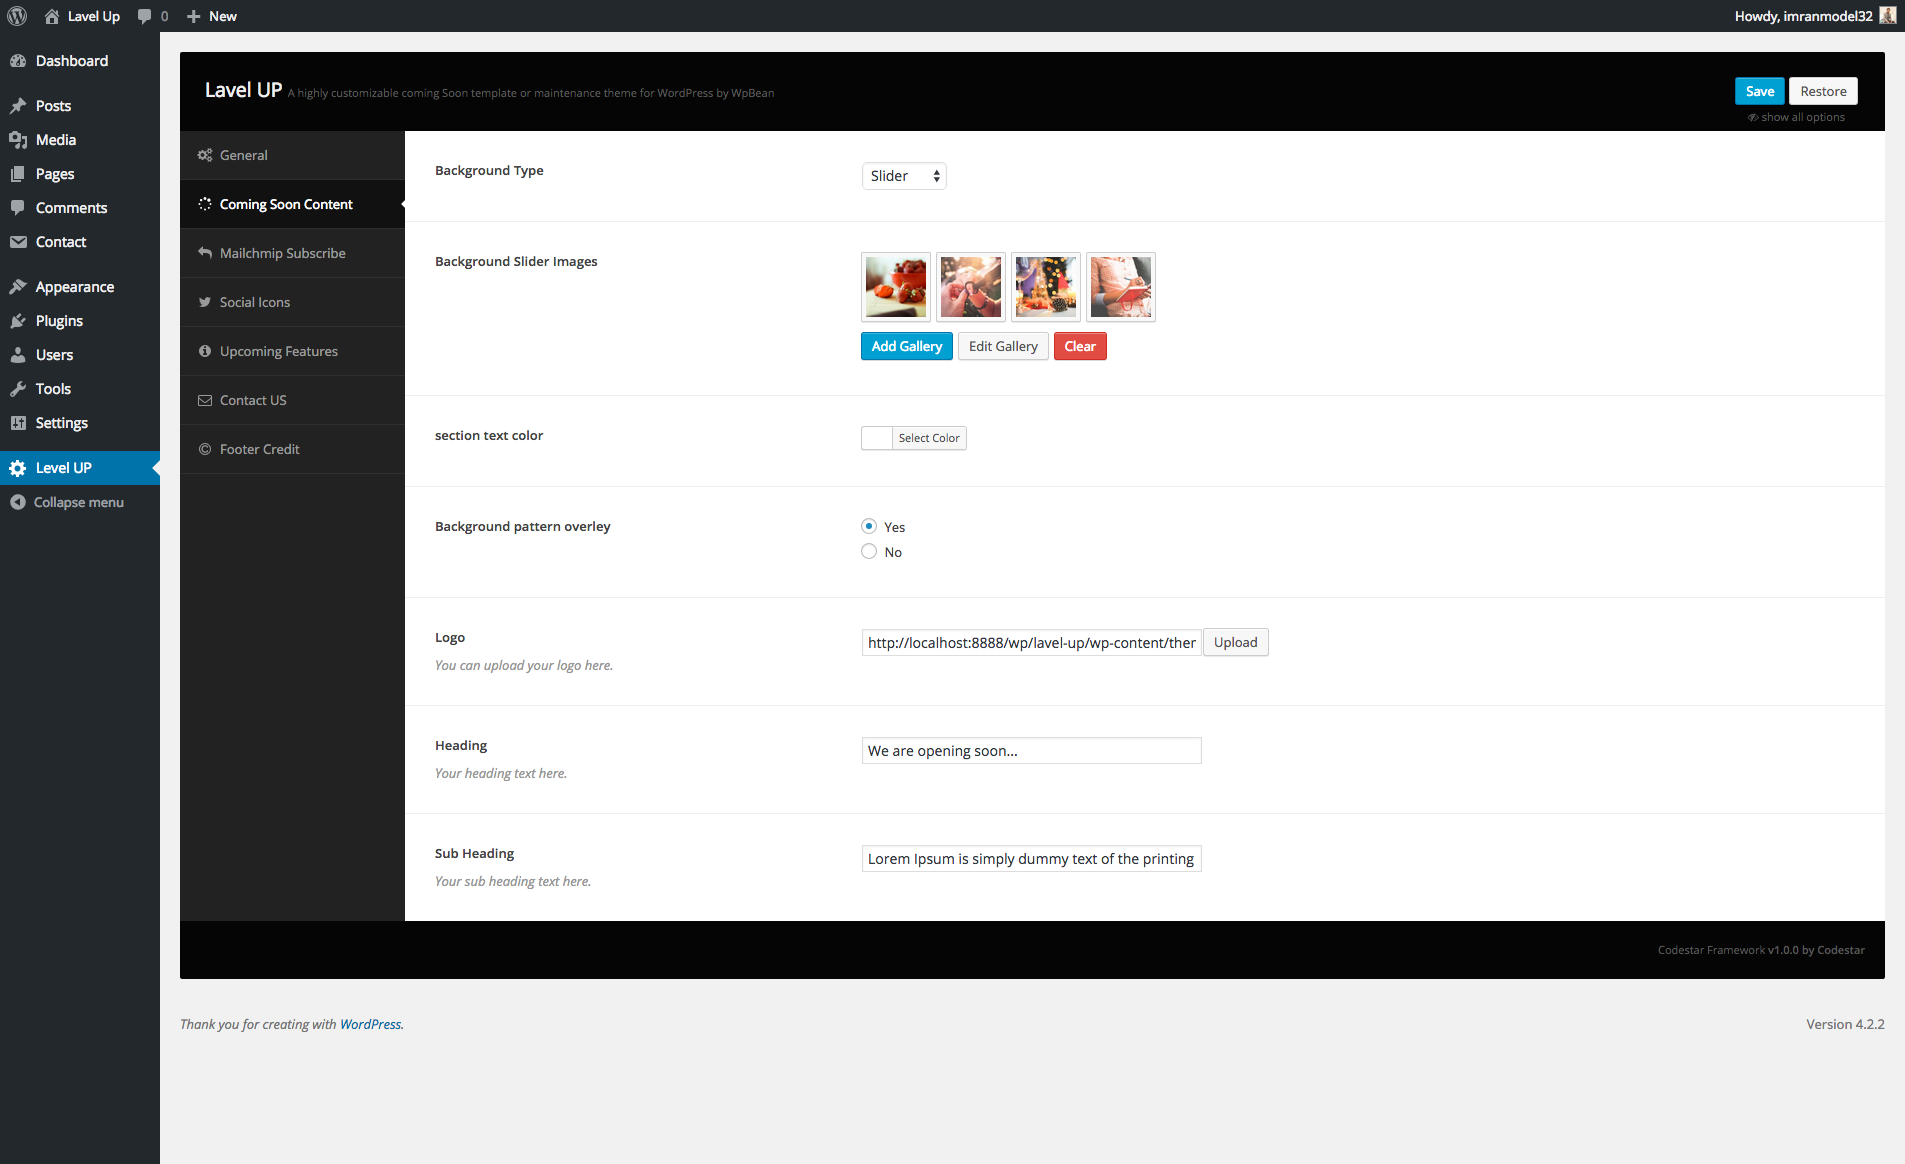This screenshot has width=1905, height=1164.
Task: Click the logo Upload button
Action: tap(1235, 642)
